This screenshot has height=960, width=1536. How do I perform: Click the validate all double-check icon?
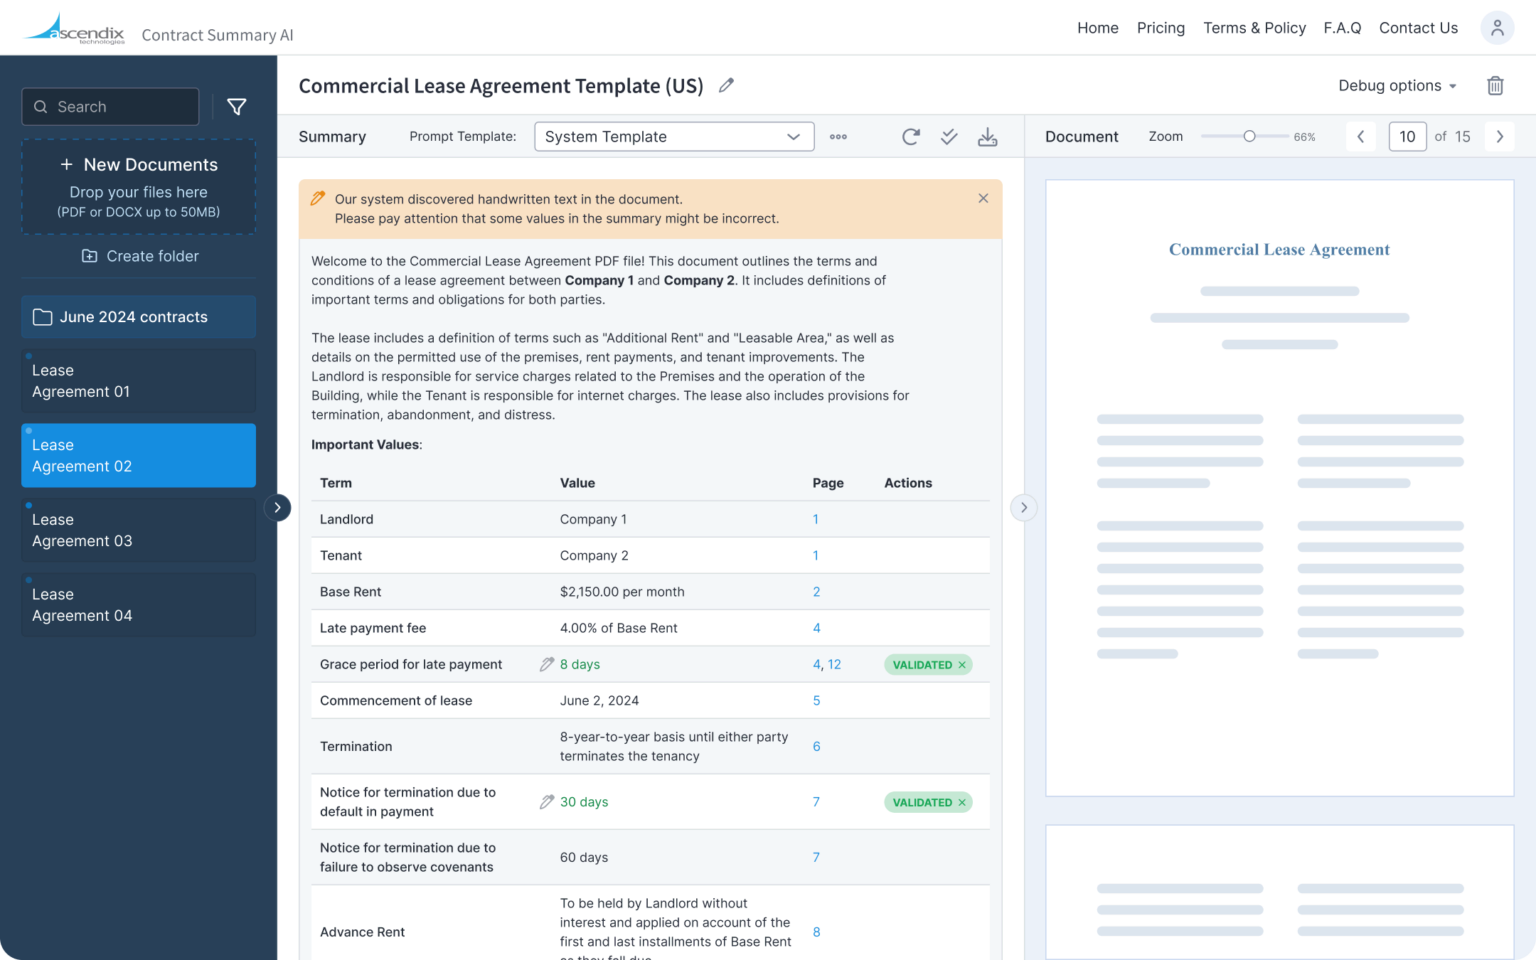(949, 137)
